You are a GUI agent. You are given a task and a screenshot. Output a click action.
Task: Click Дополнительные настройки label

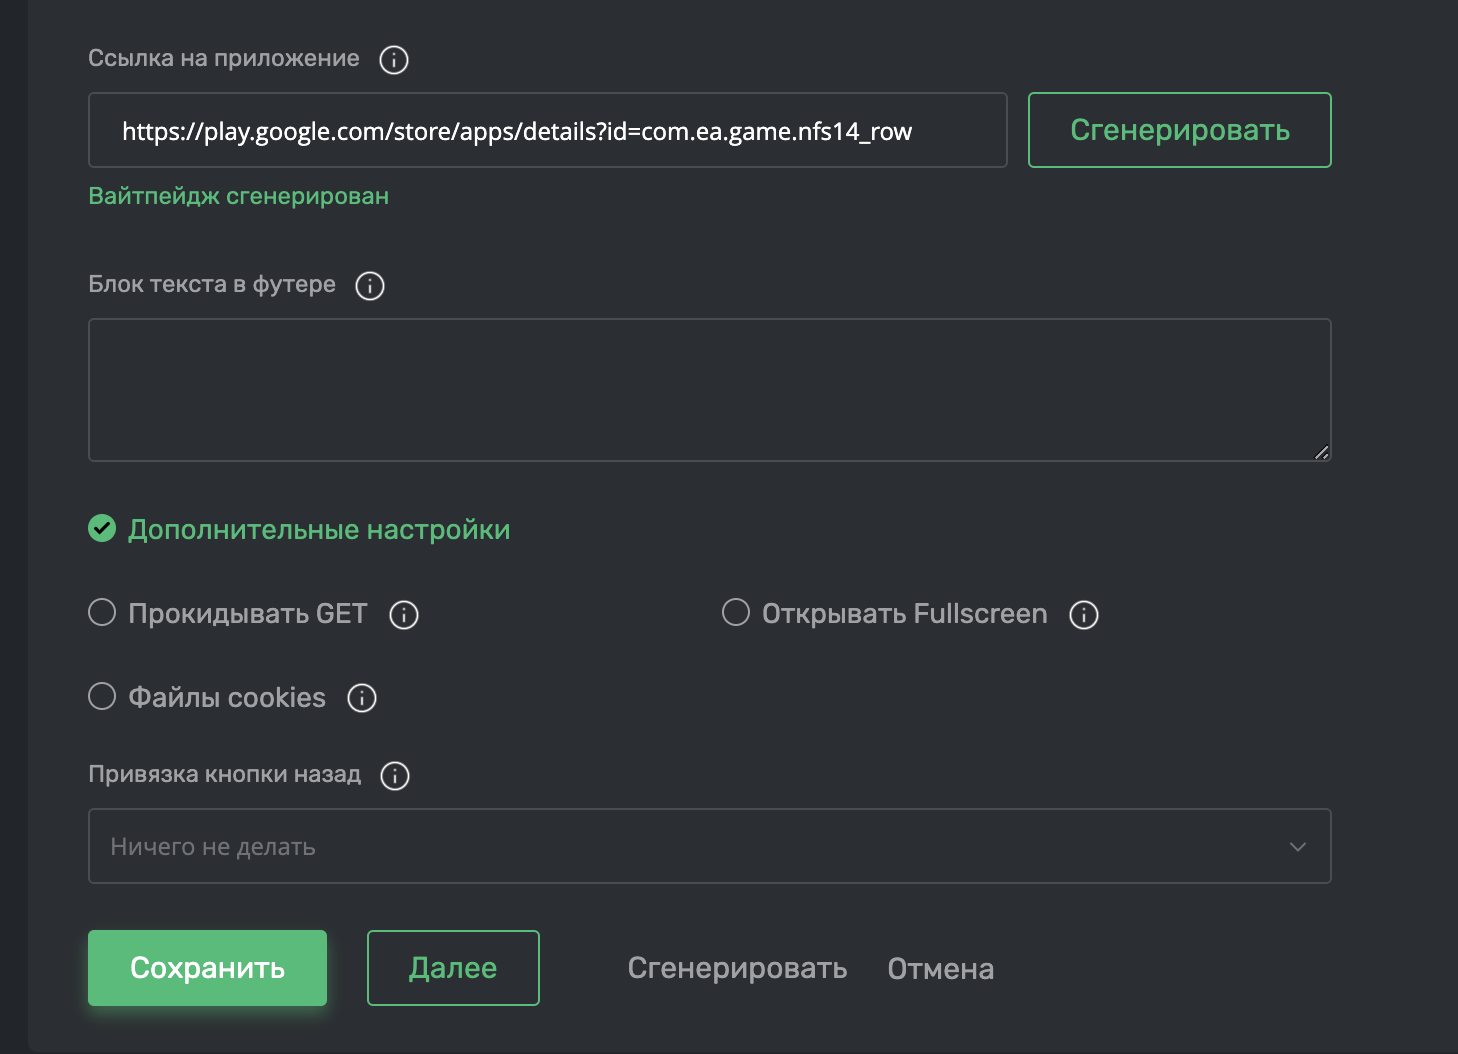[319, 530]
